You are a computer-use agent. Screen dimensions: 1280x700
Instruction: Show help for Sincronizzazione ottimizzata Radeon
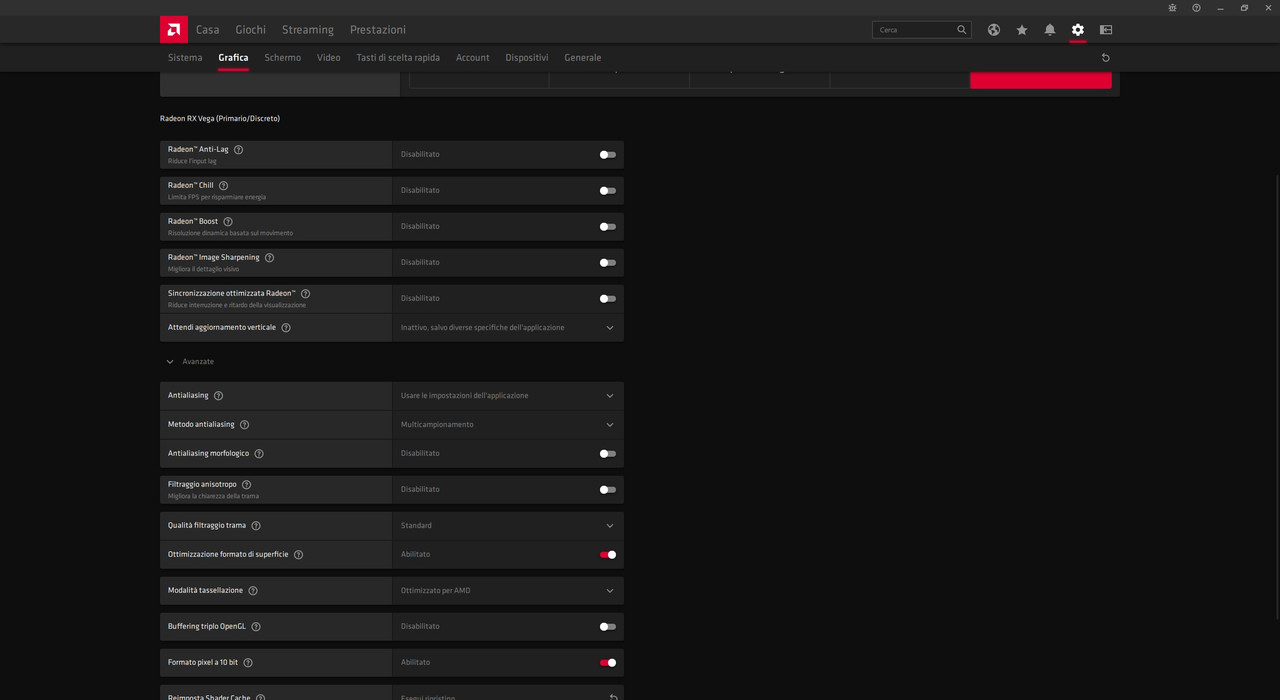305,294
